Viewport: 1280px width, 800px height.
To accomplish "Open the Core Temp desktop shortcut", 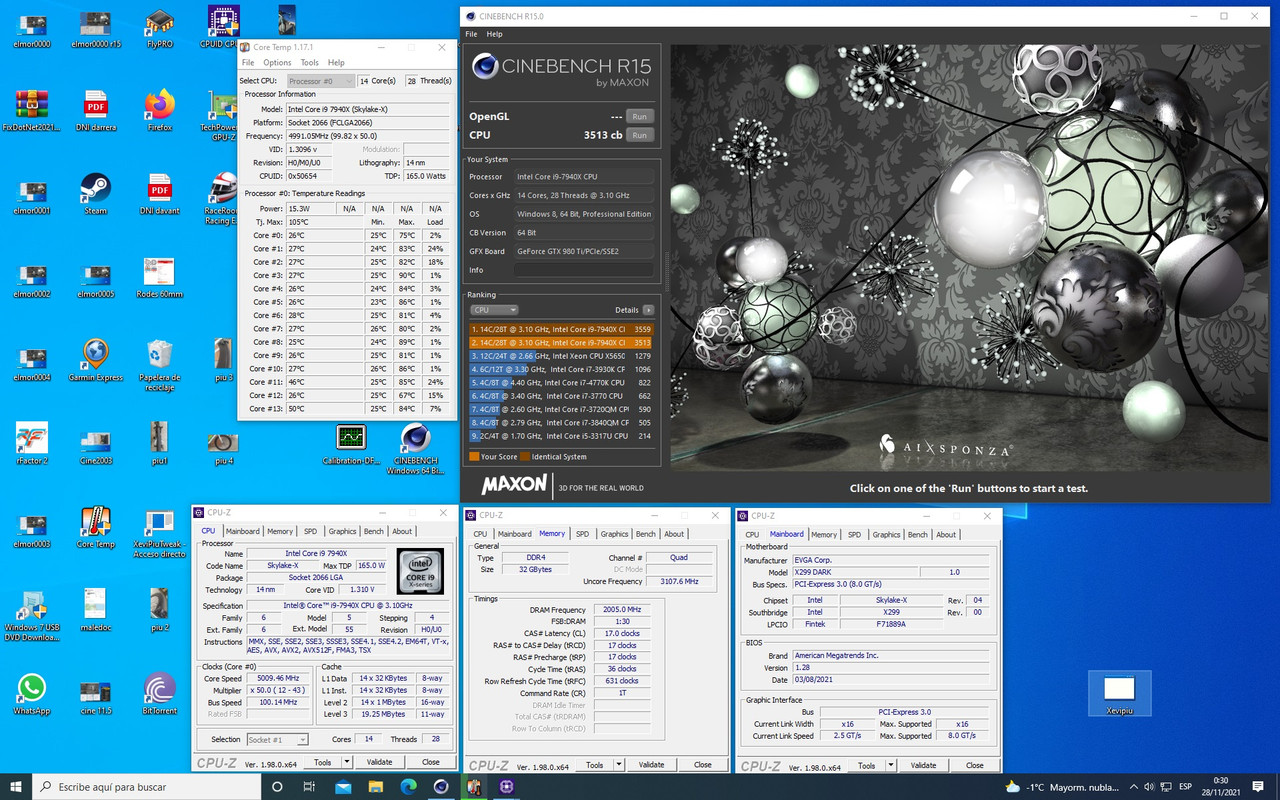I will (95, 527).
